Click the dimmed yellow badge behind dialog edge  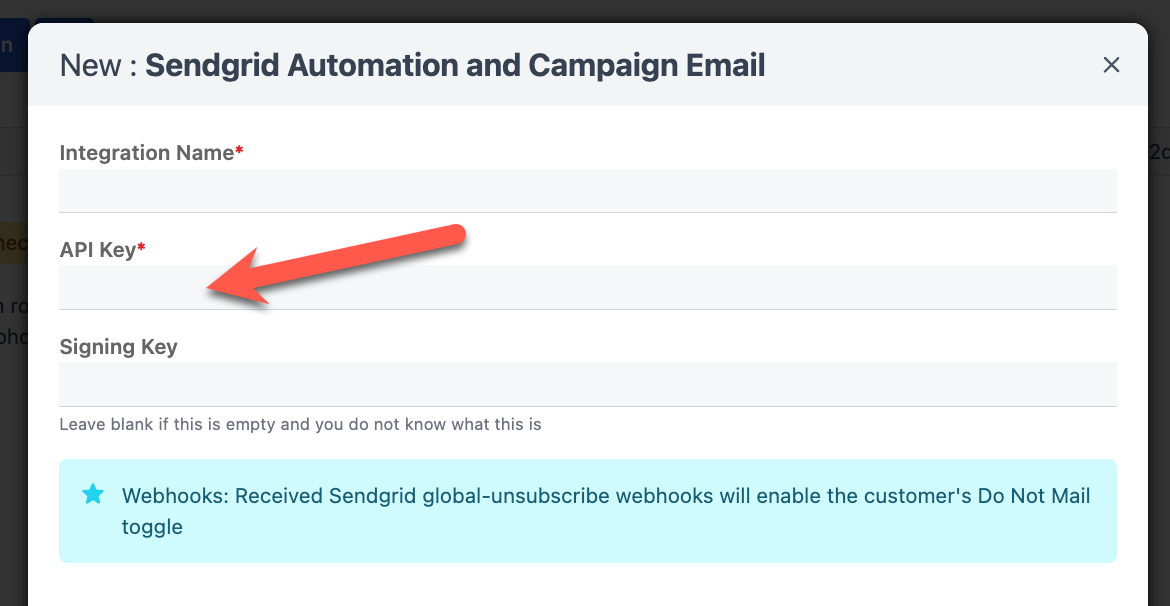13,243
